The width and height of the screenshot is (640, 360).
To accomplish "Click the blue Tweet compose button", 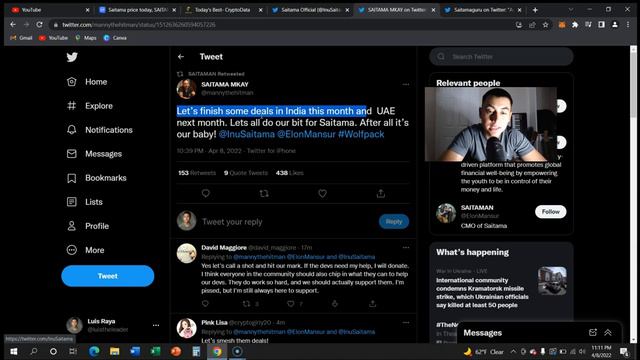I will pos(108,276).
